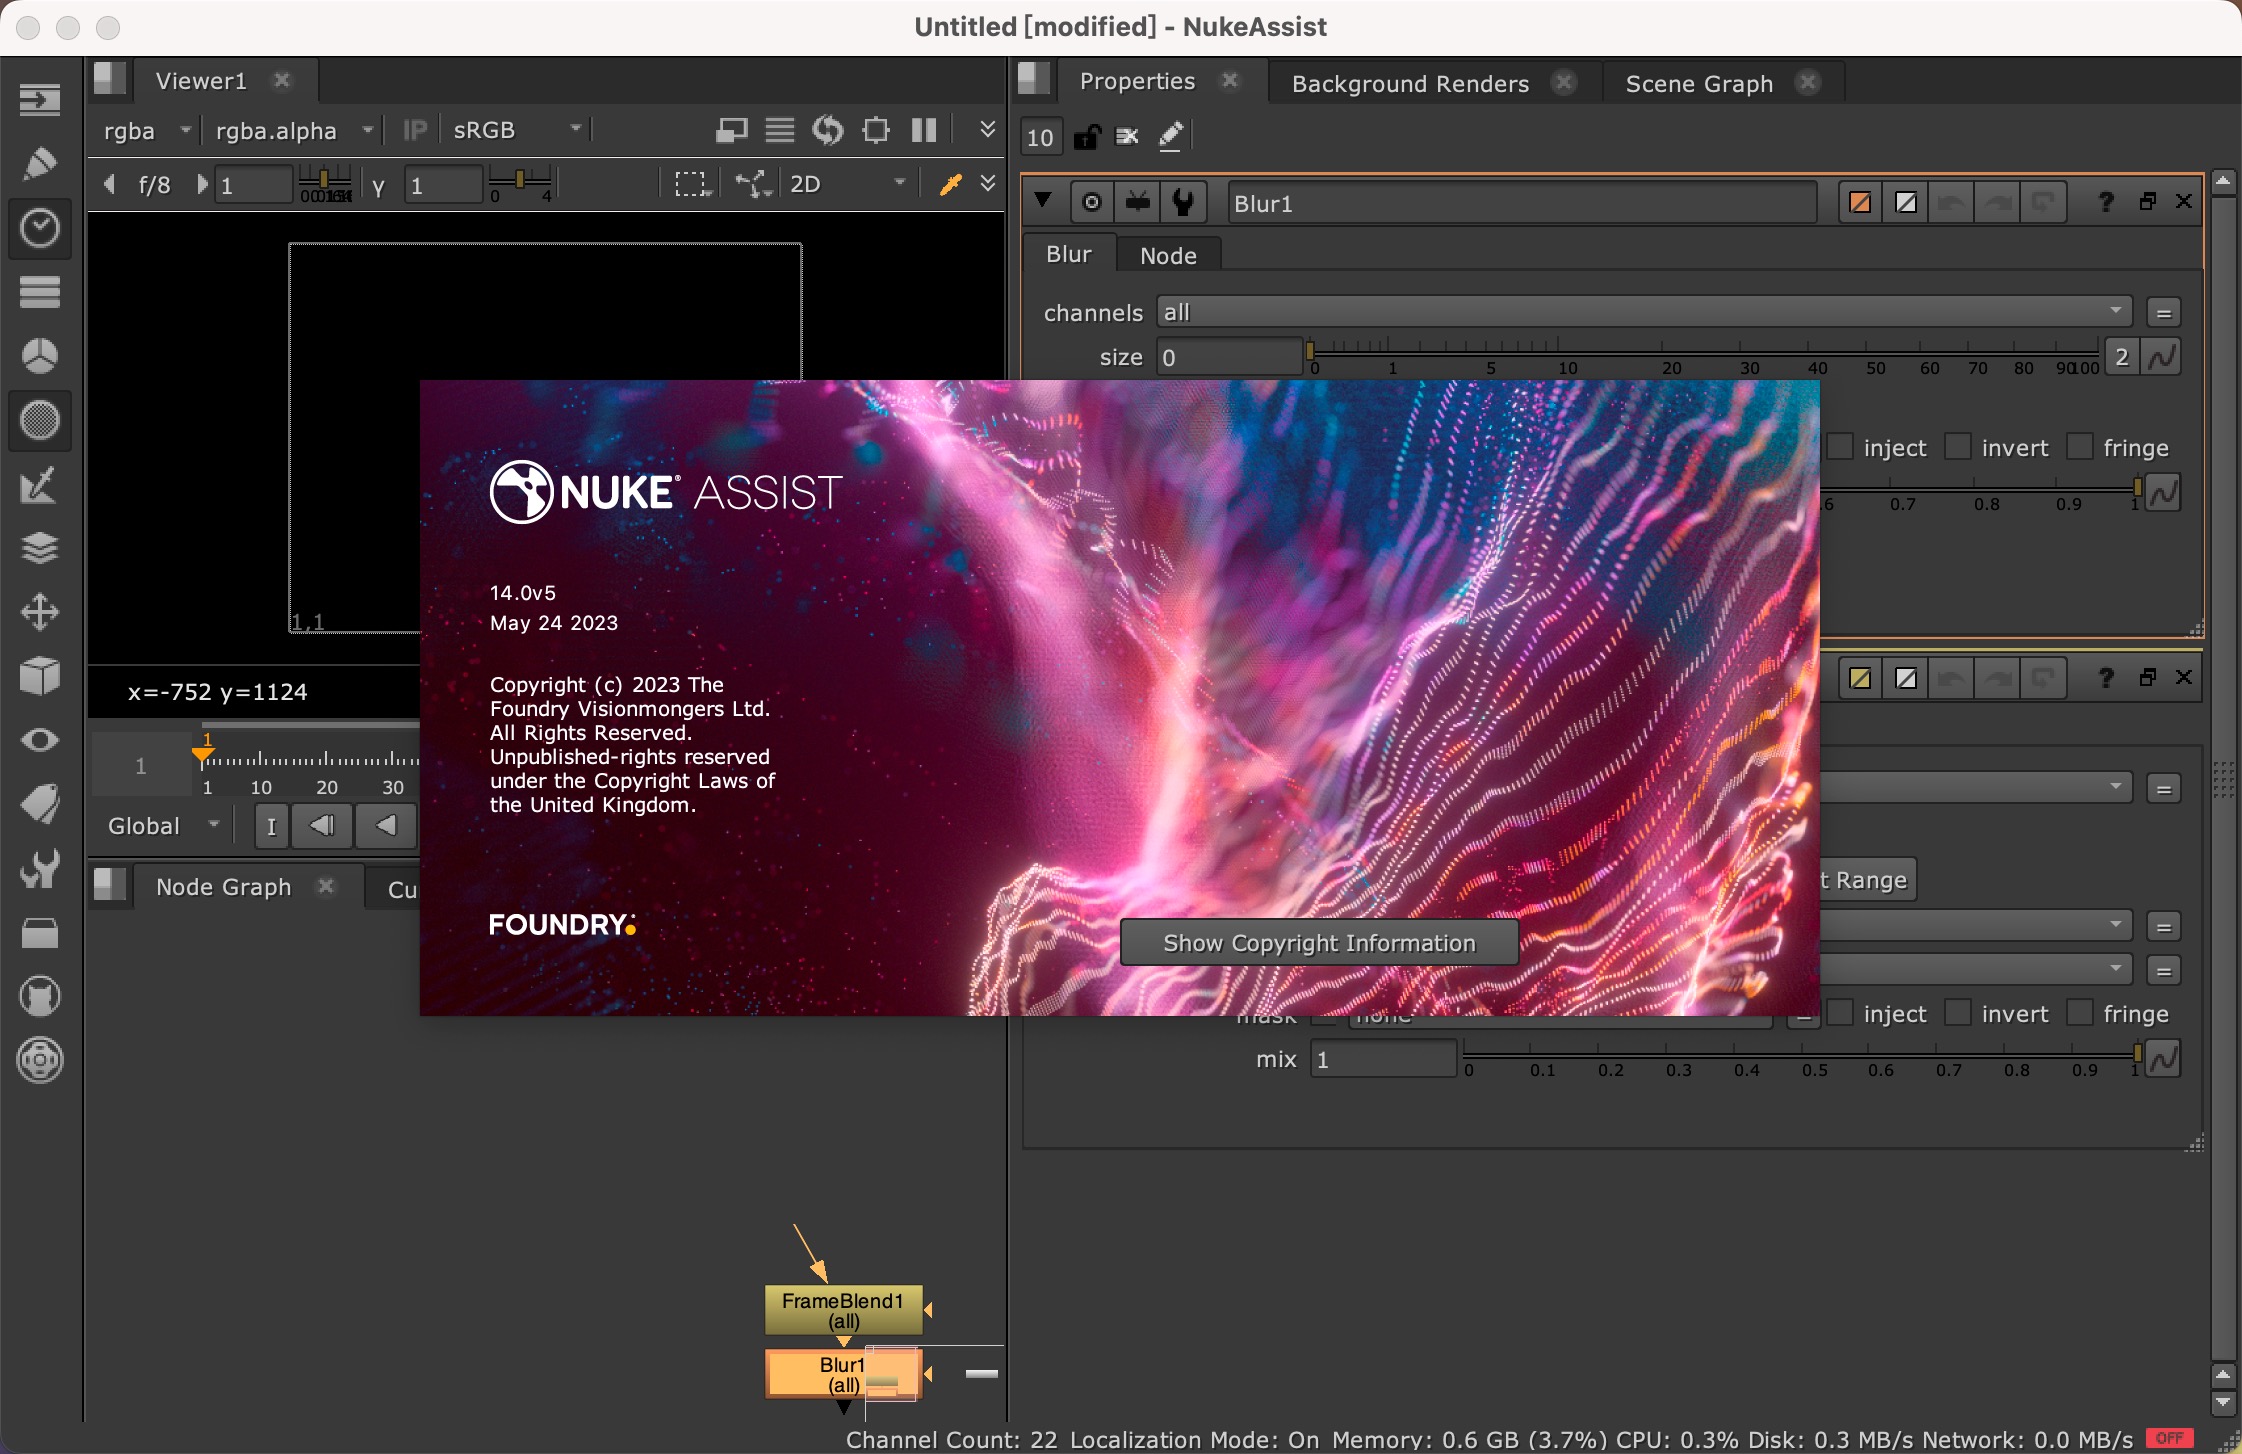Toggle the lower panel inject checkbox
Screen dimensions: 2242x1454
(x=1840, y=1012)
